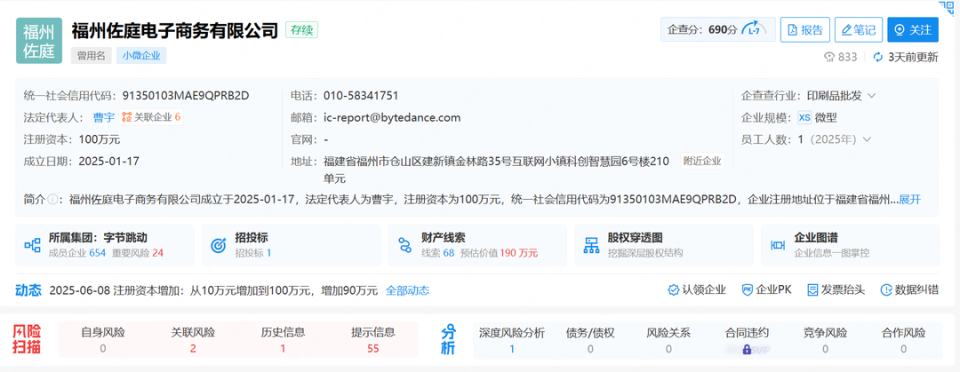
Task: Select the 提示信息 tab
Action: click(x=373, y=340)
